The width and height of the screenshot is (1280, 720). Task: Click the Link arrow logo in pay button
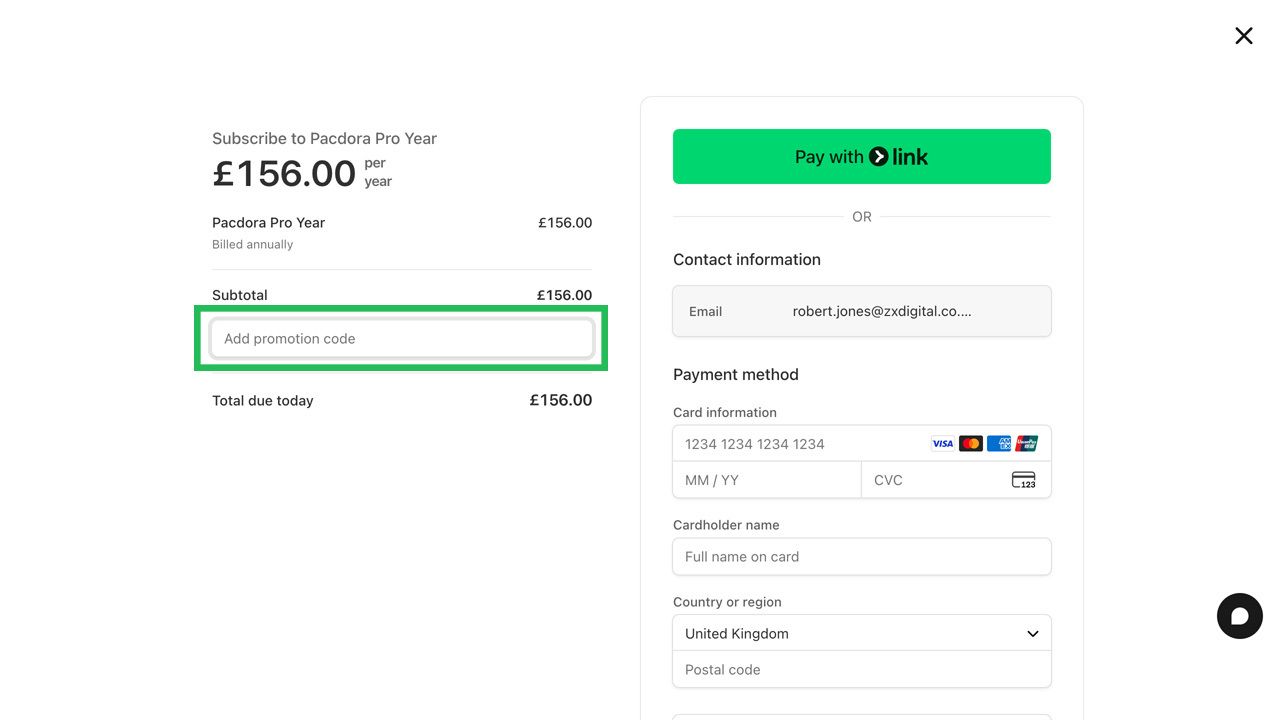pos(878,156)
